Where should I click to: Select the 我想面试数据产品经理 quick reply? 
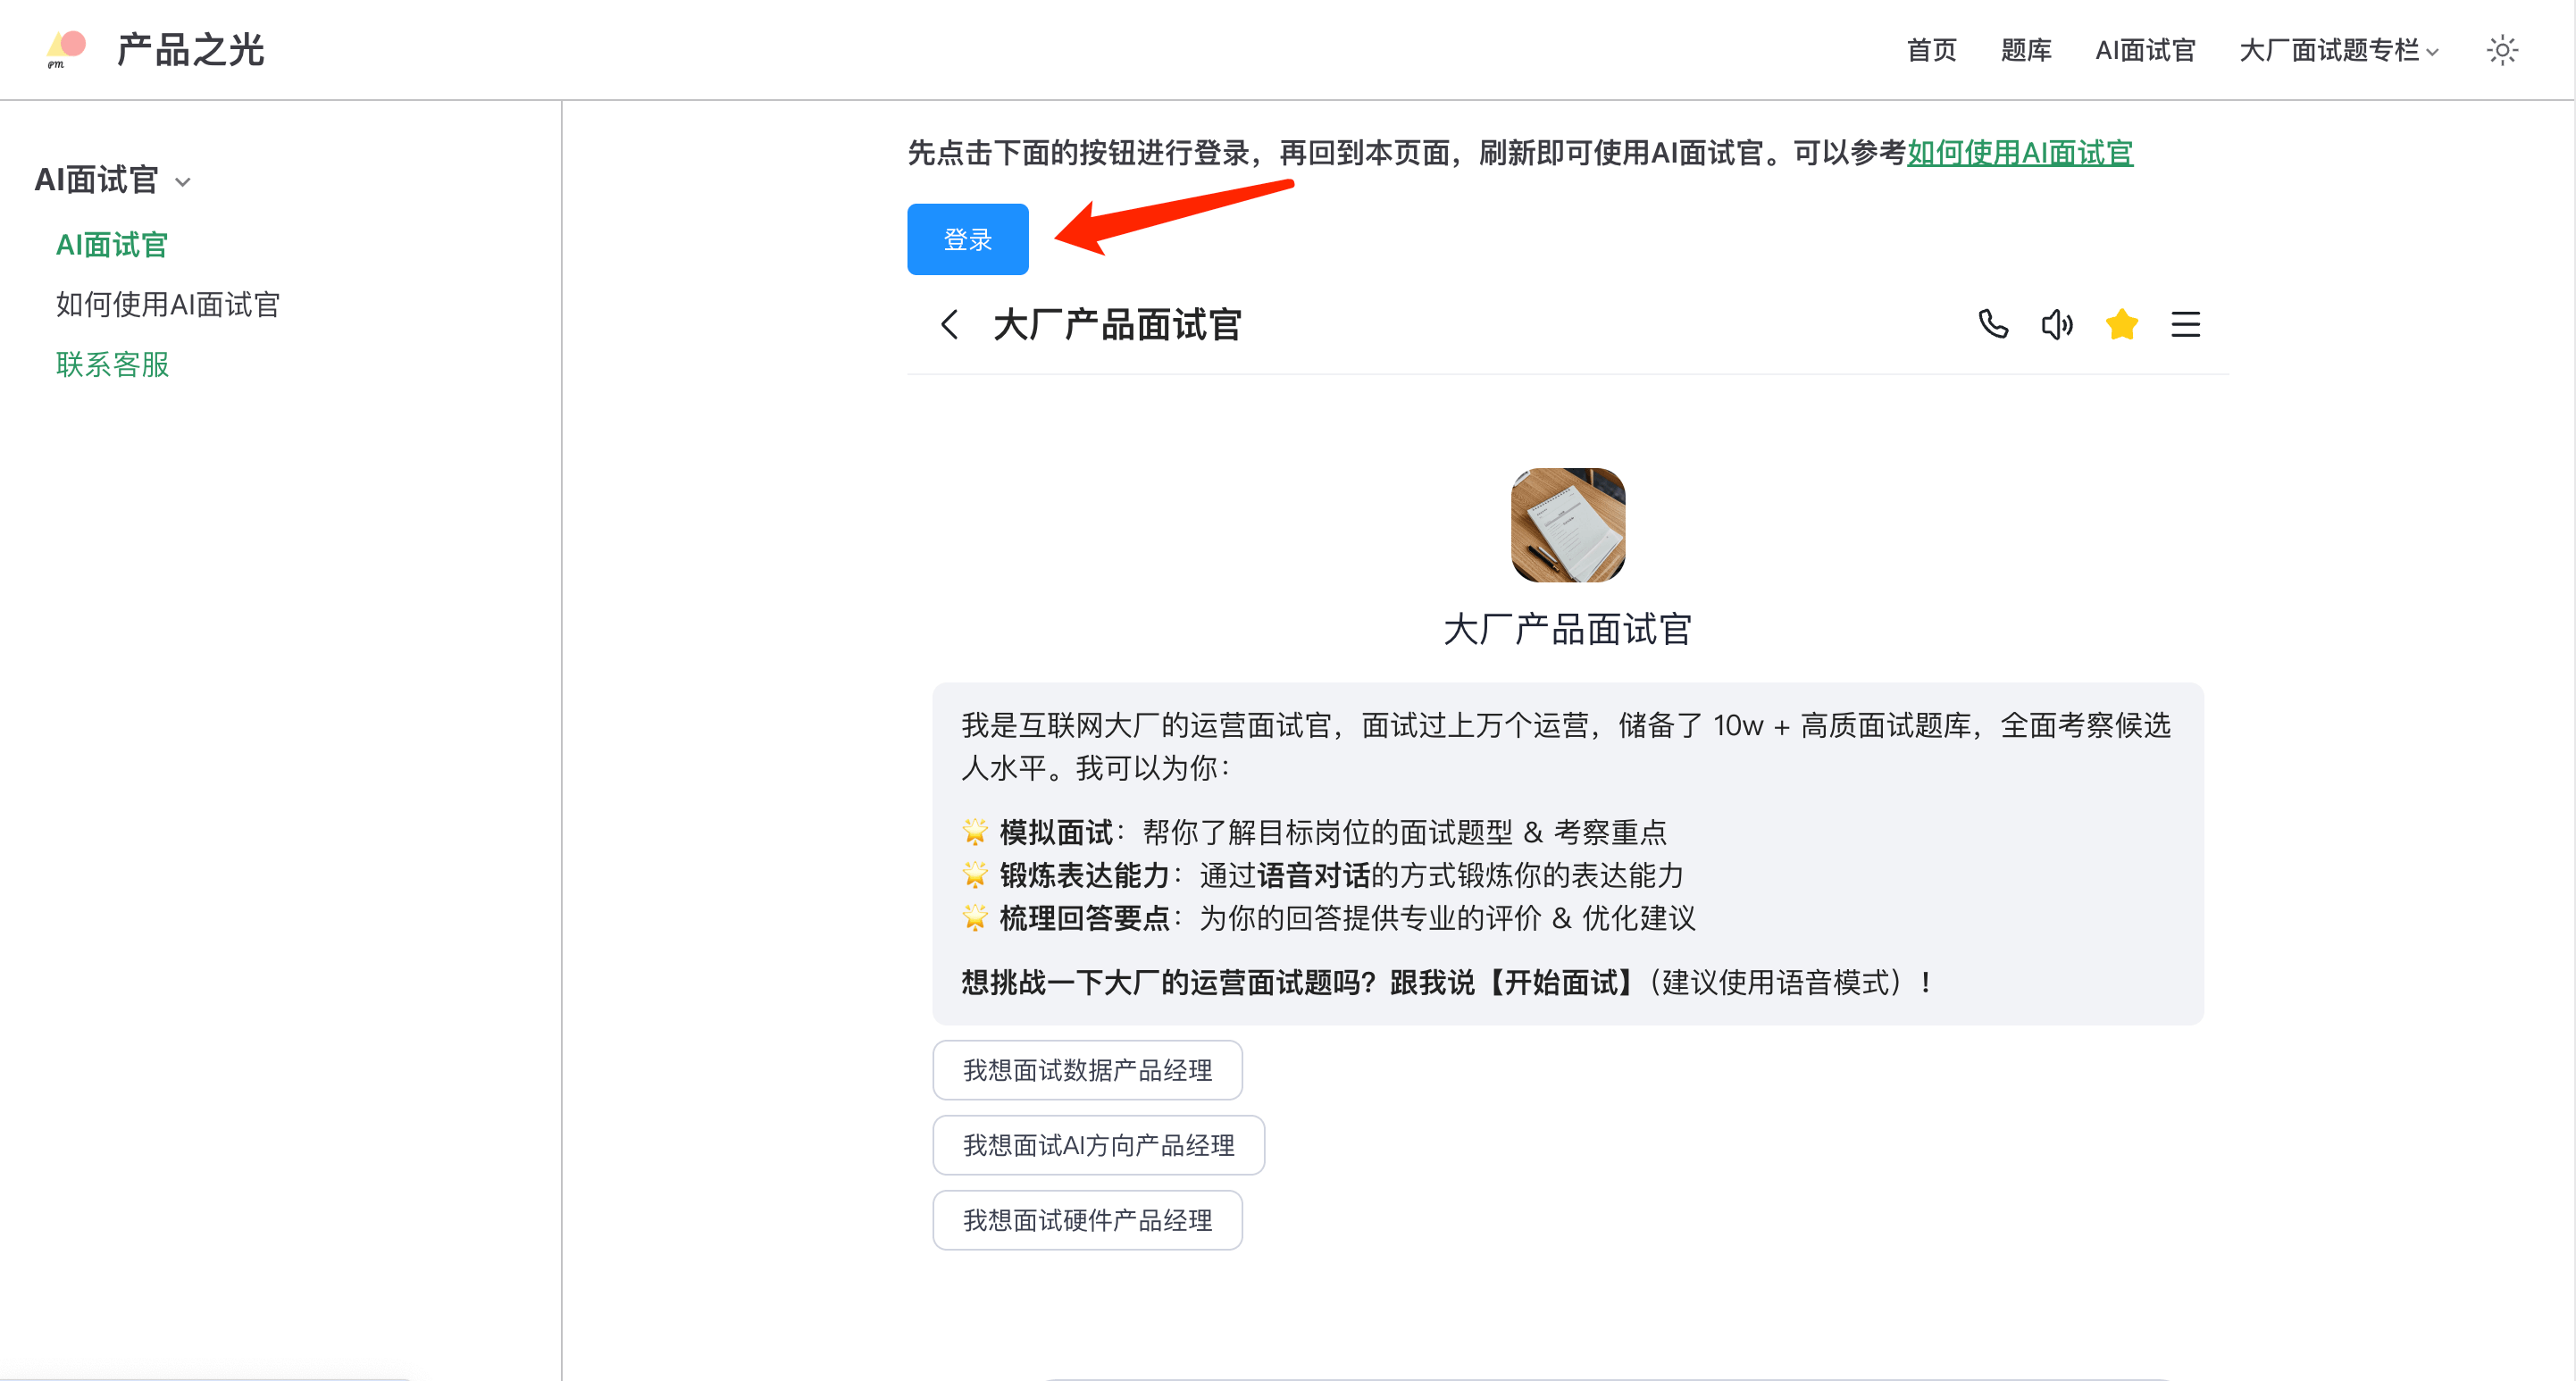1087,1069
